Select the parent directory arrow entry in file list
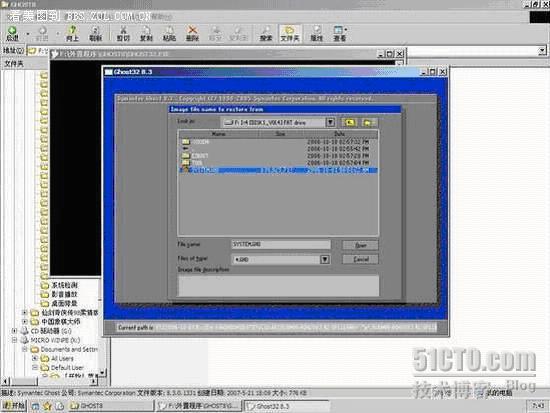Image resolution: width=550 pixels, height=413 pixels. coord(186,149)
